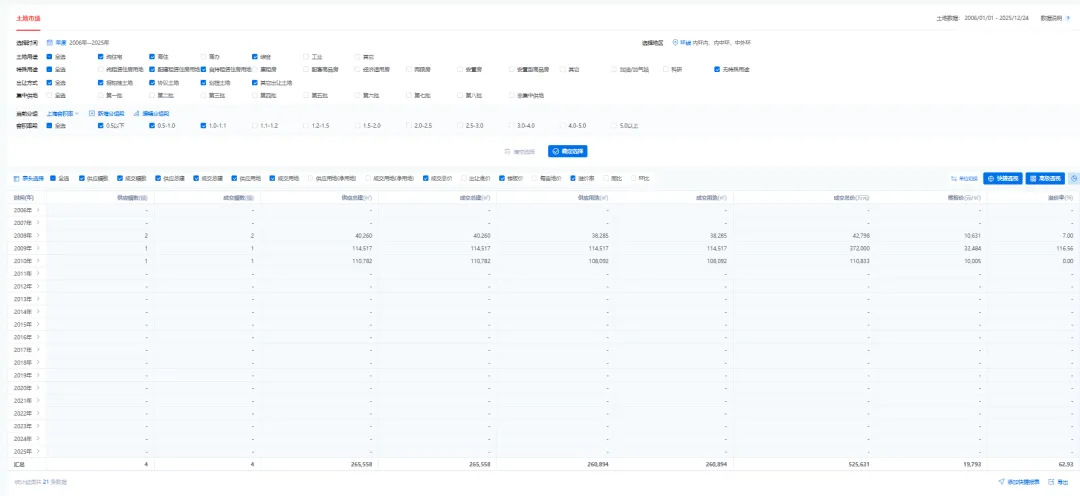The width and height of the screenshot is (1080, 496).
Task: Click the location pin icon beside 环线
Action: [x=675, y=43]
